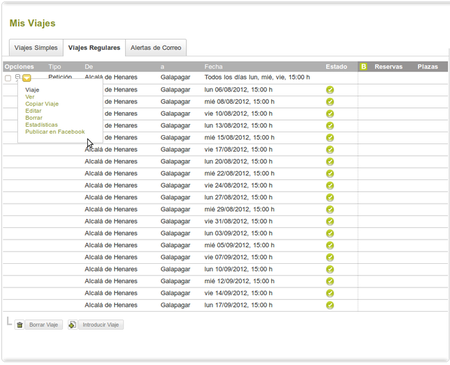Click the trash can icon
This screenshot has height=365, width=450.
coord(20,325)
